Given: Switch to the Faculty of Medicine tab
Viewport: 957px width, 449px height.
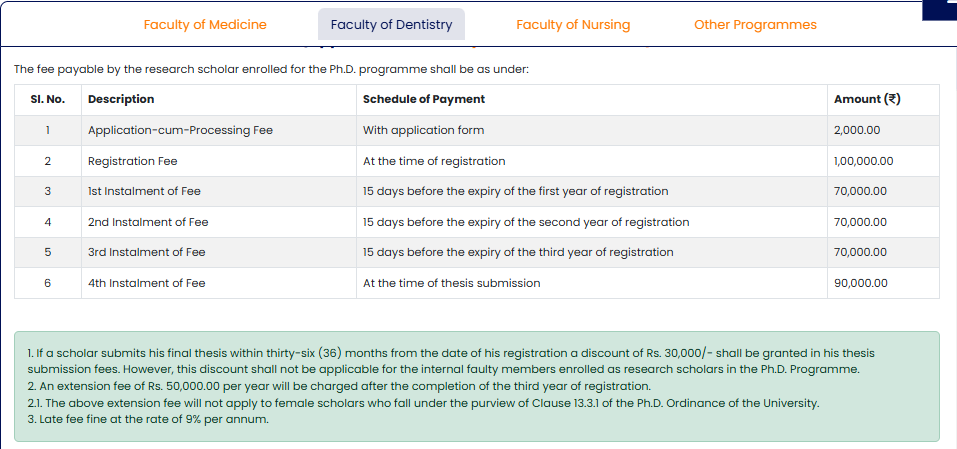Looking at the screenshot, I should tap(205, 25).
